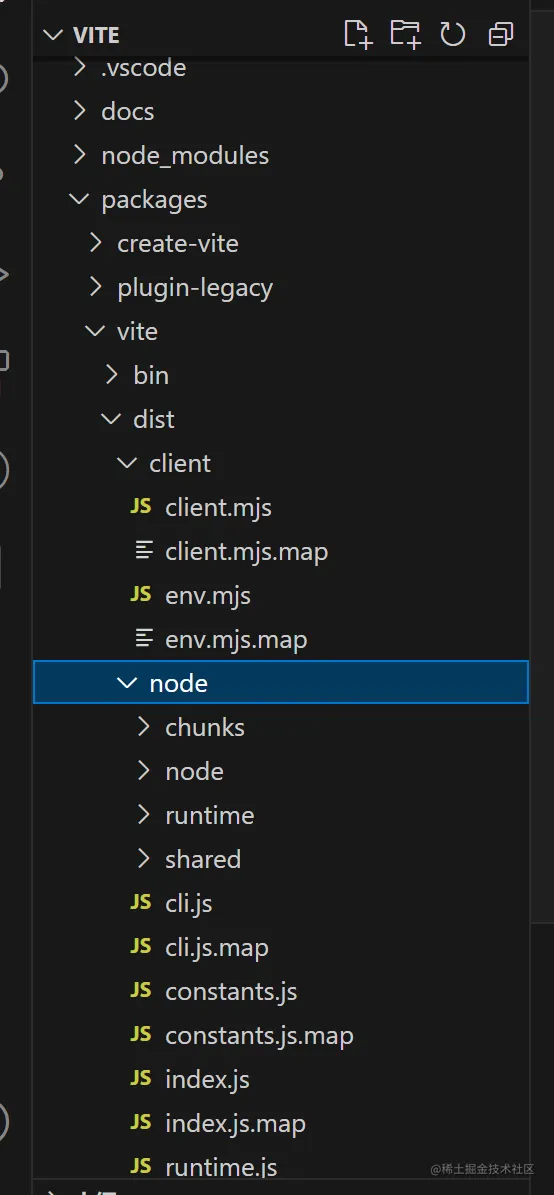Collapse all folders in explorer
Image resolution: width=554 pixels, height=1195 pixels.
(501, 34)
